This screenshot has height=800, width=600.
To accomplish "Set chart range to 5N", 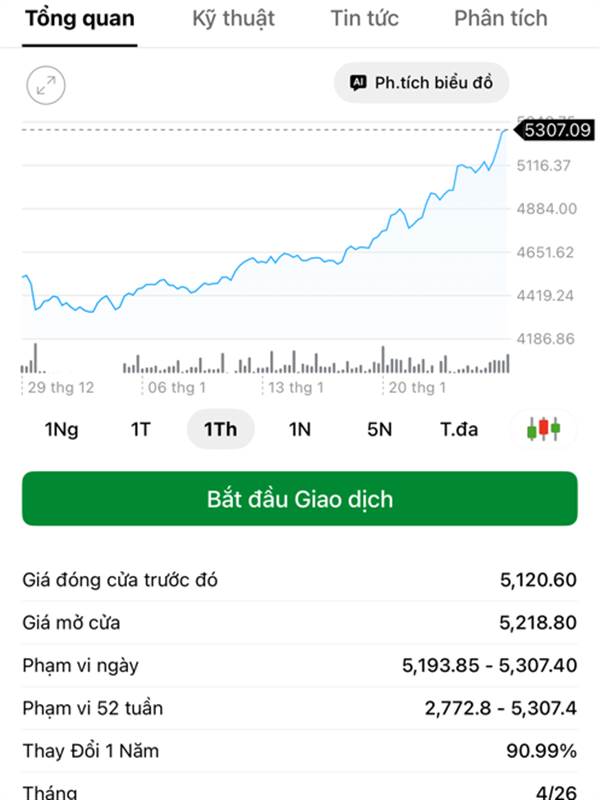I will pos(379,429).
